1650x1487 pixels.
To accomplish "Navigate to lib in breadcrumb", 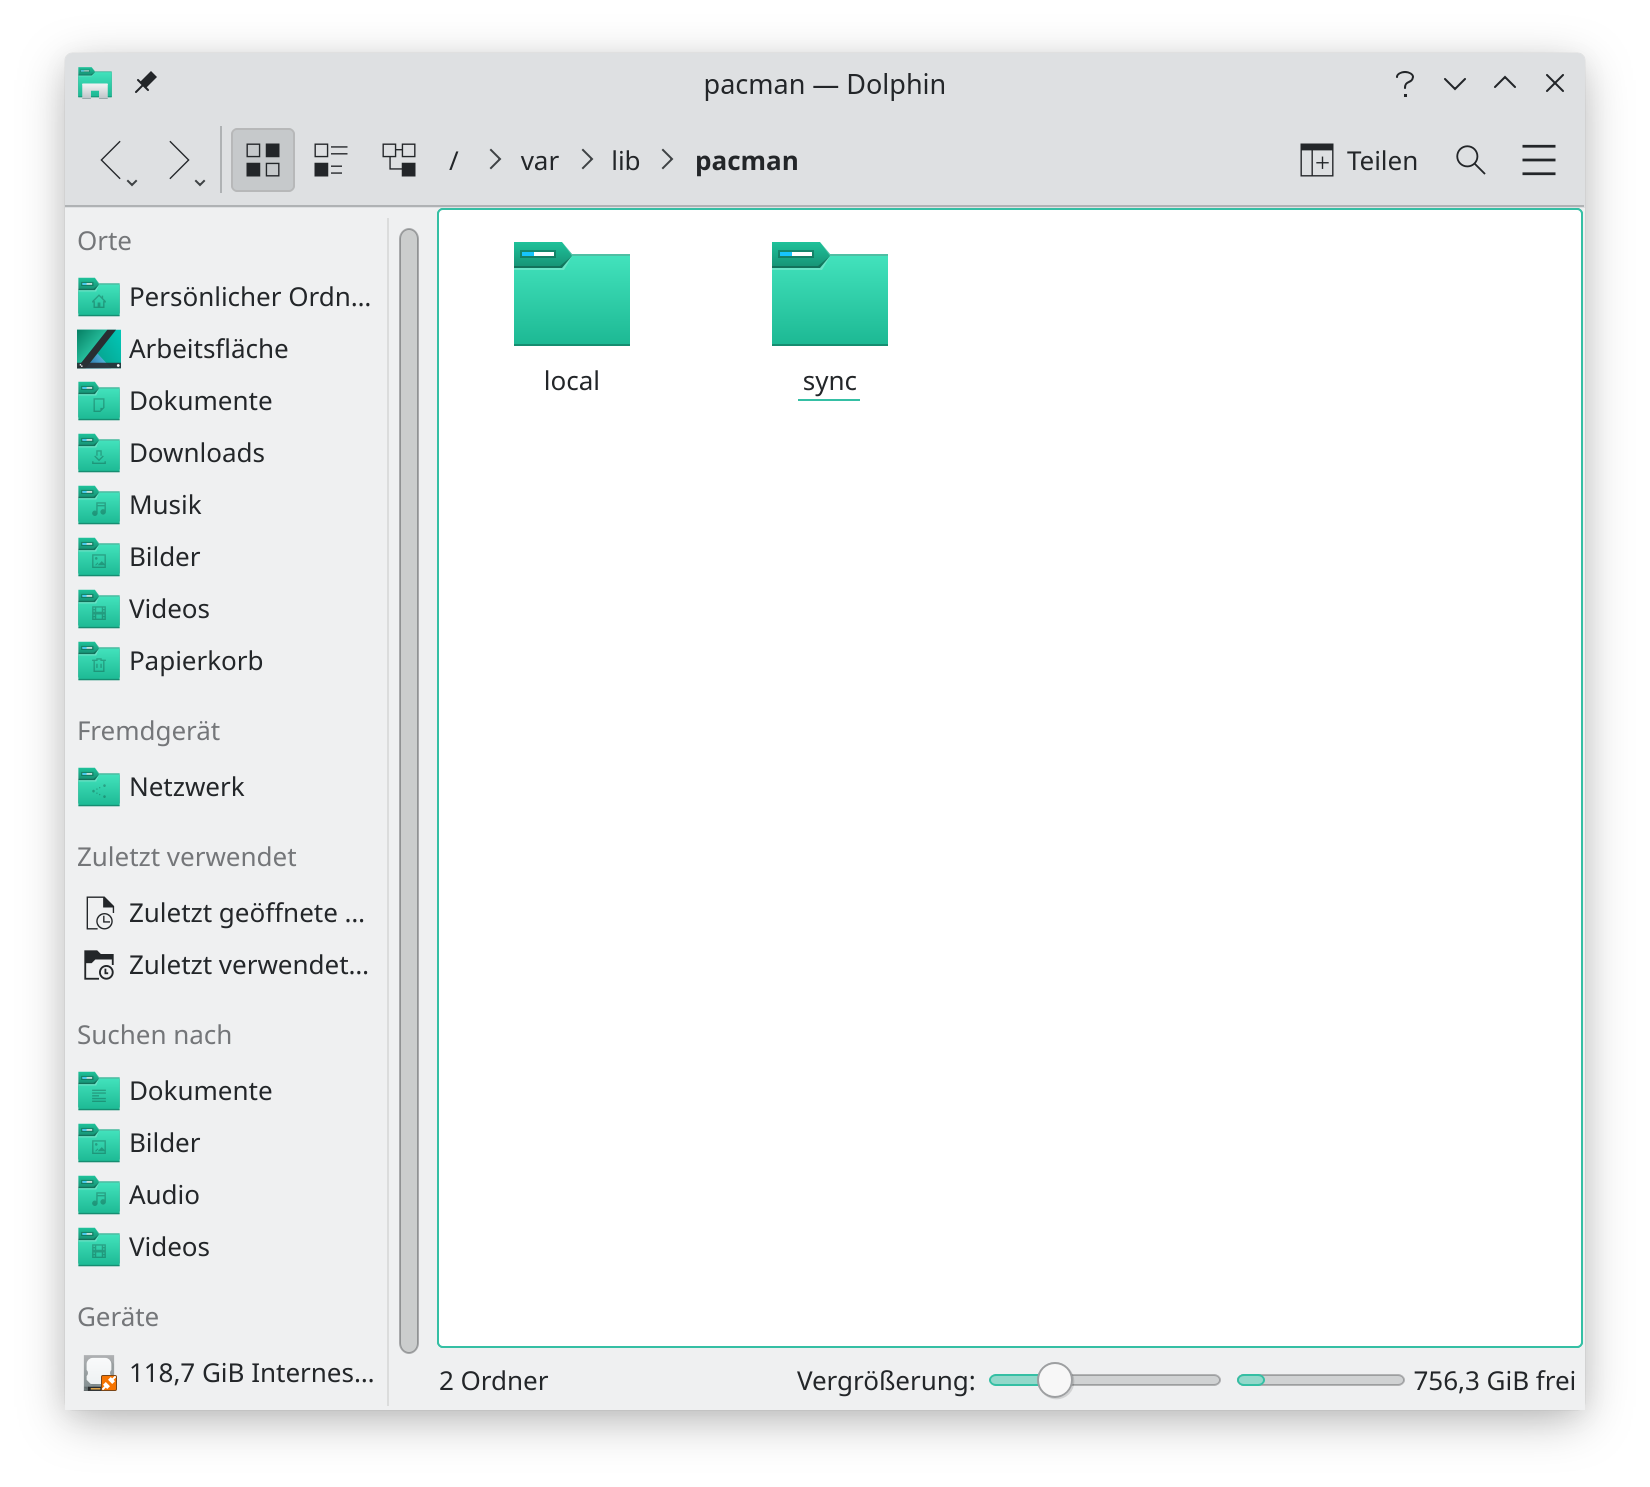I will click(625, 161).
